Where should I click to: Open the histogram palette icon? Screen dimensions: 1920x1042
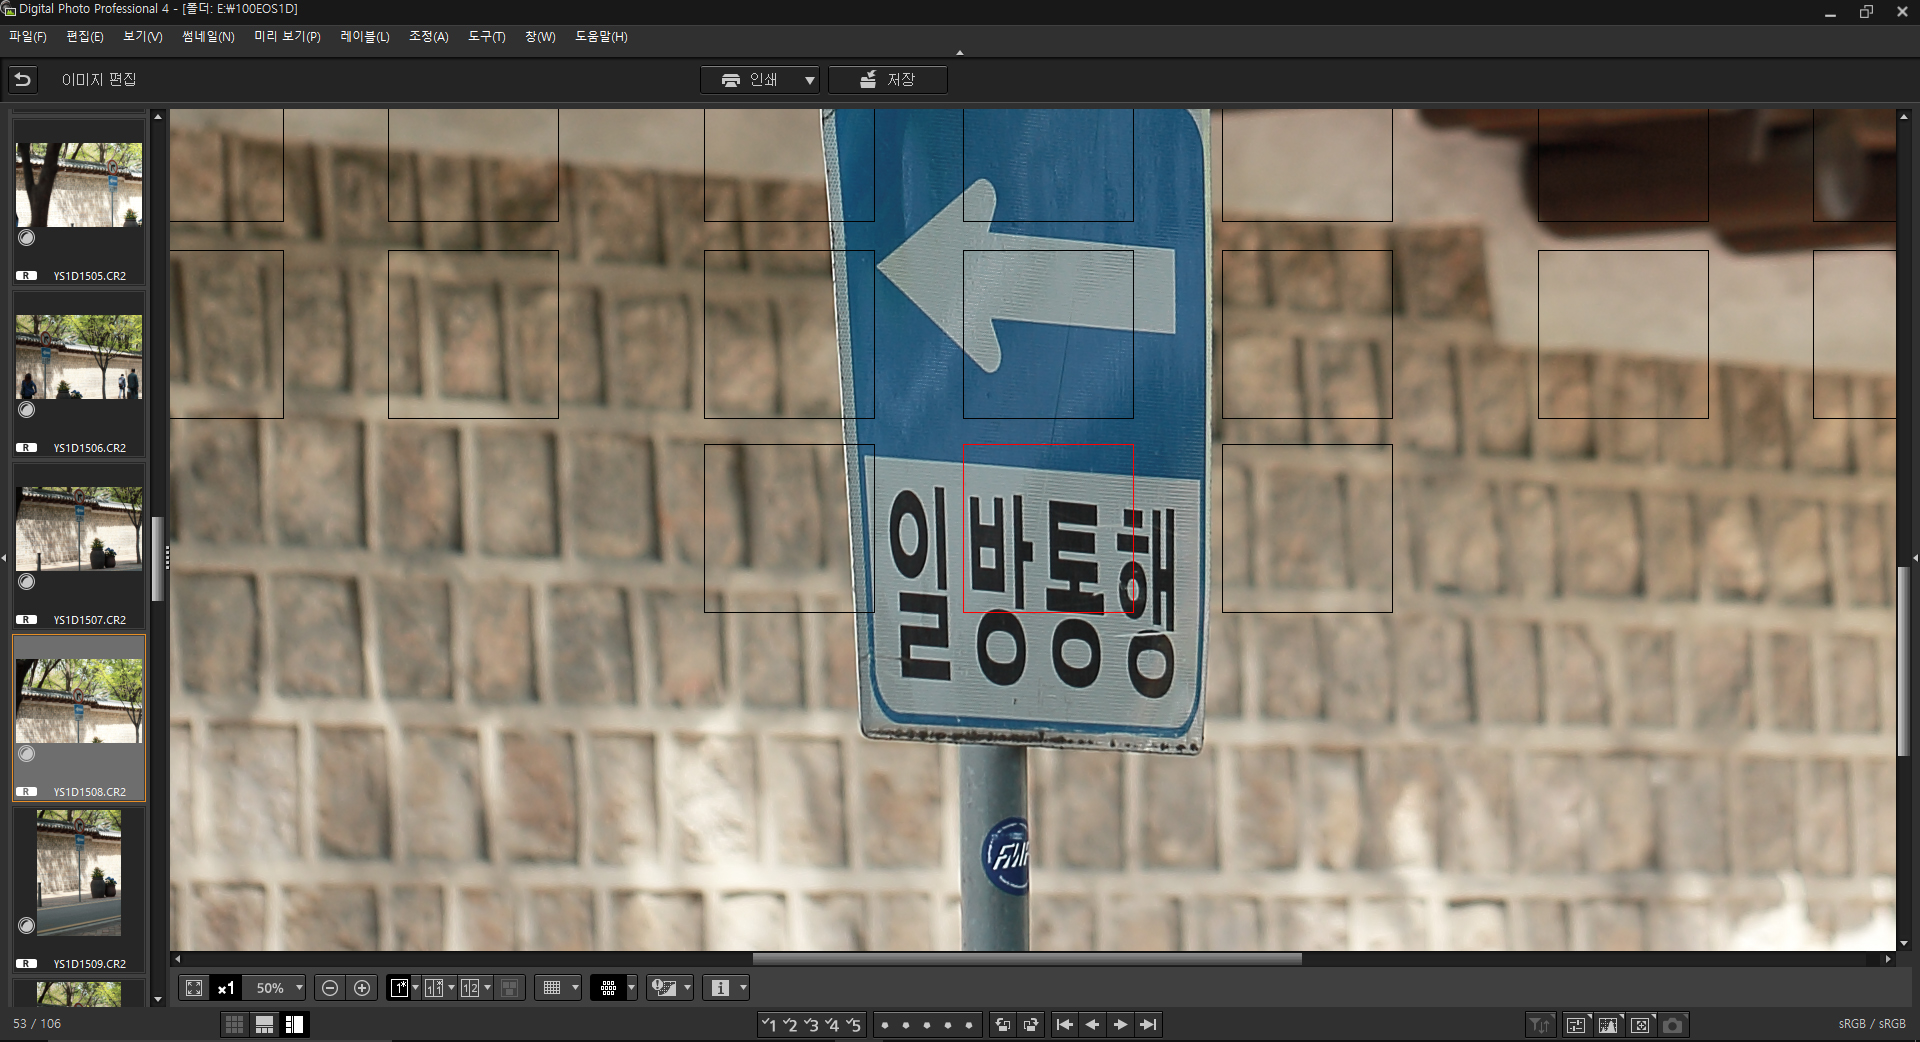[x=1608, y=1024]
